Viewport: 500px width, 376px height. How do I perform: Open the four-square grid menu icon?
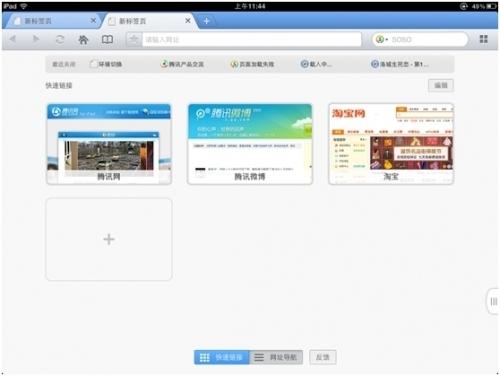[484, 39]
